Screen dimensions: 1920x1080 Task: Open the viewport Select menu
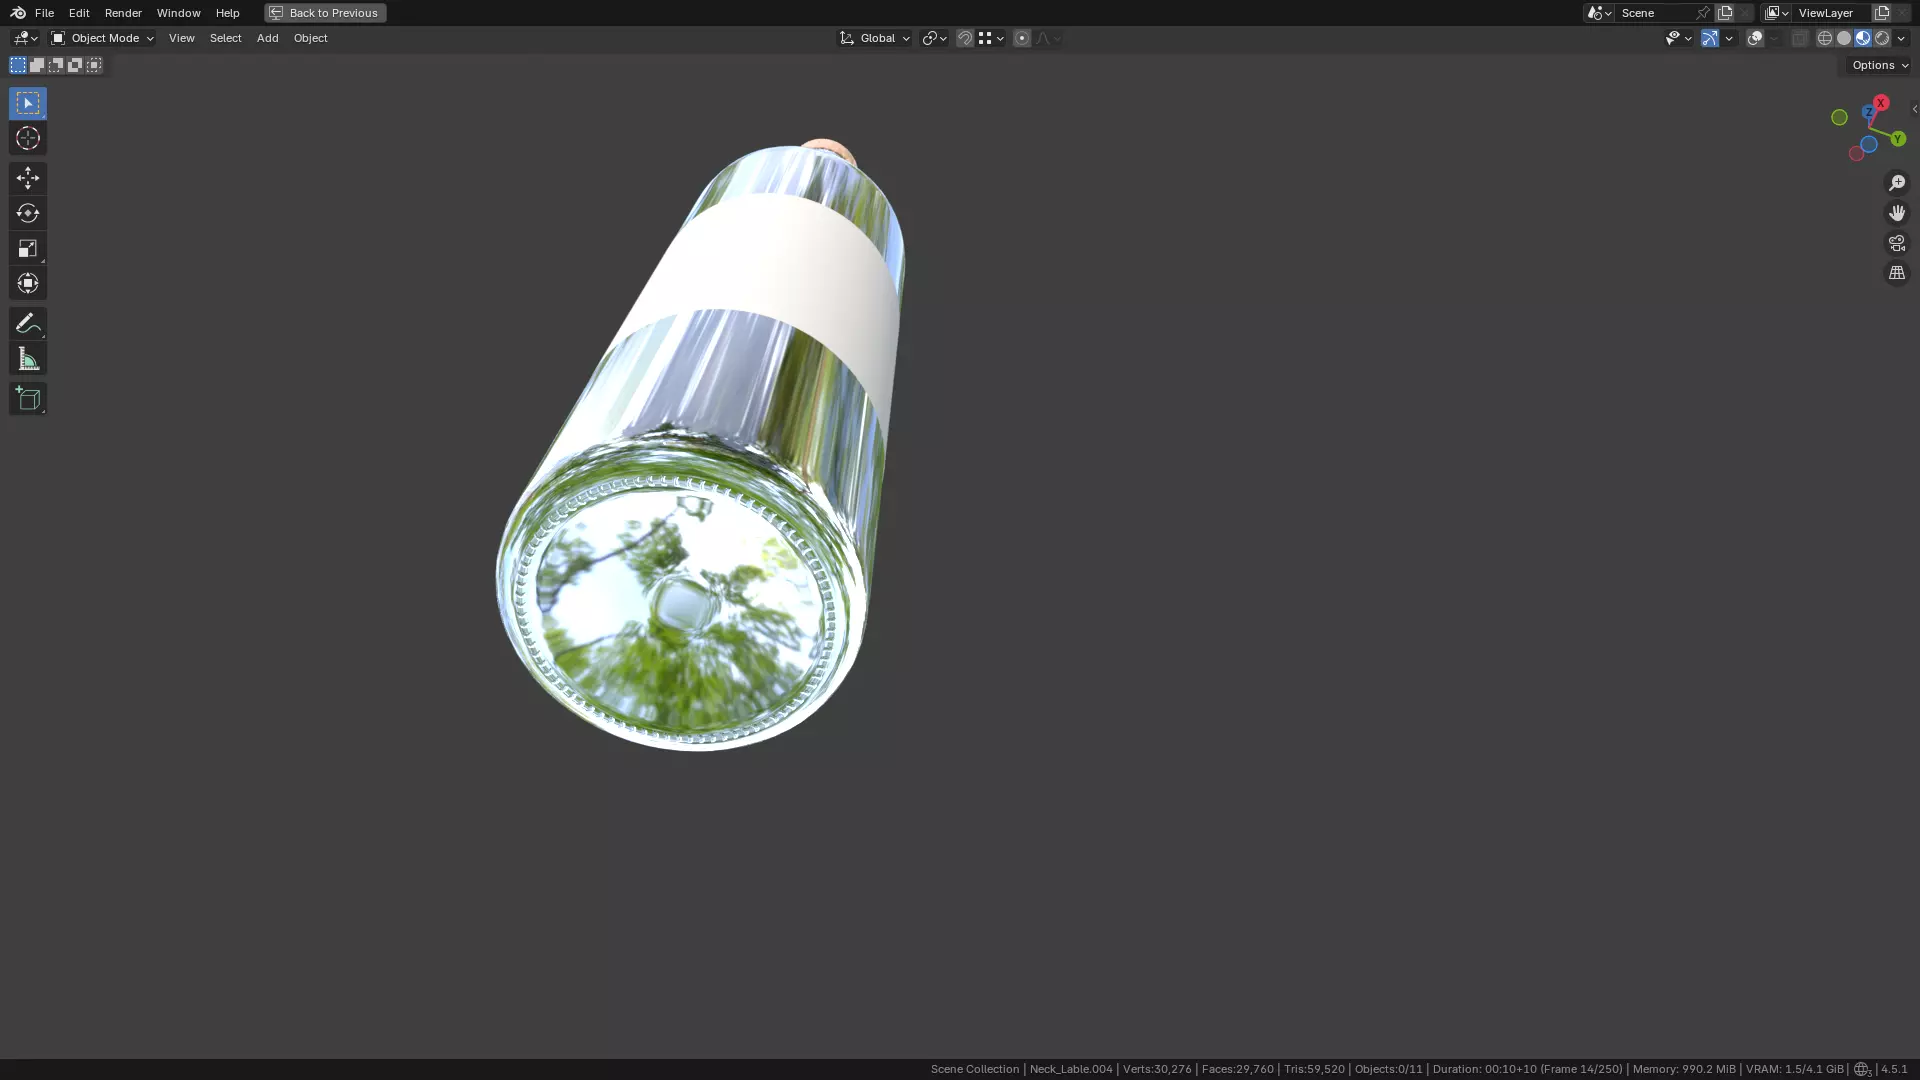pyautogui.click(x=226, y=38)
